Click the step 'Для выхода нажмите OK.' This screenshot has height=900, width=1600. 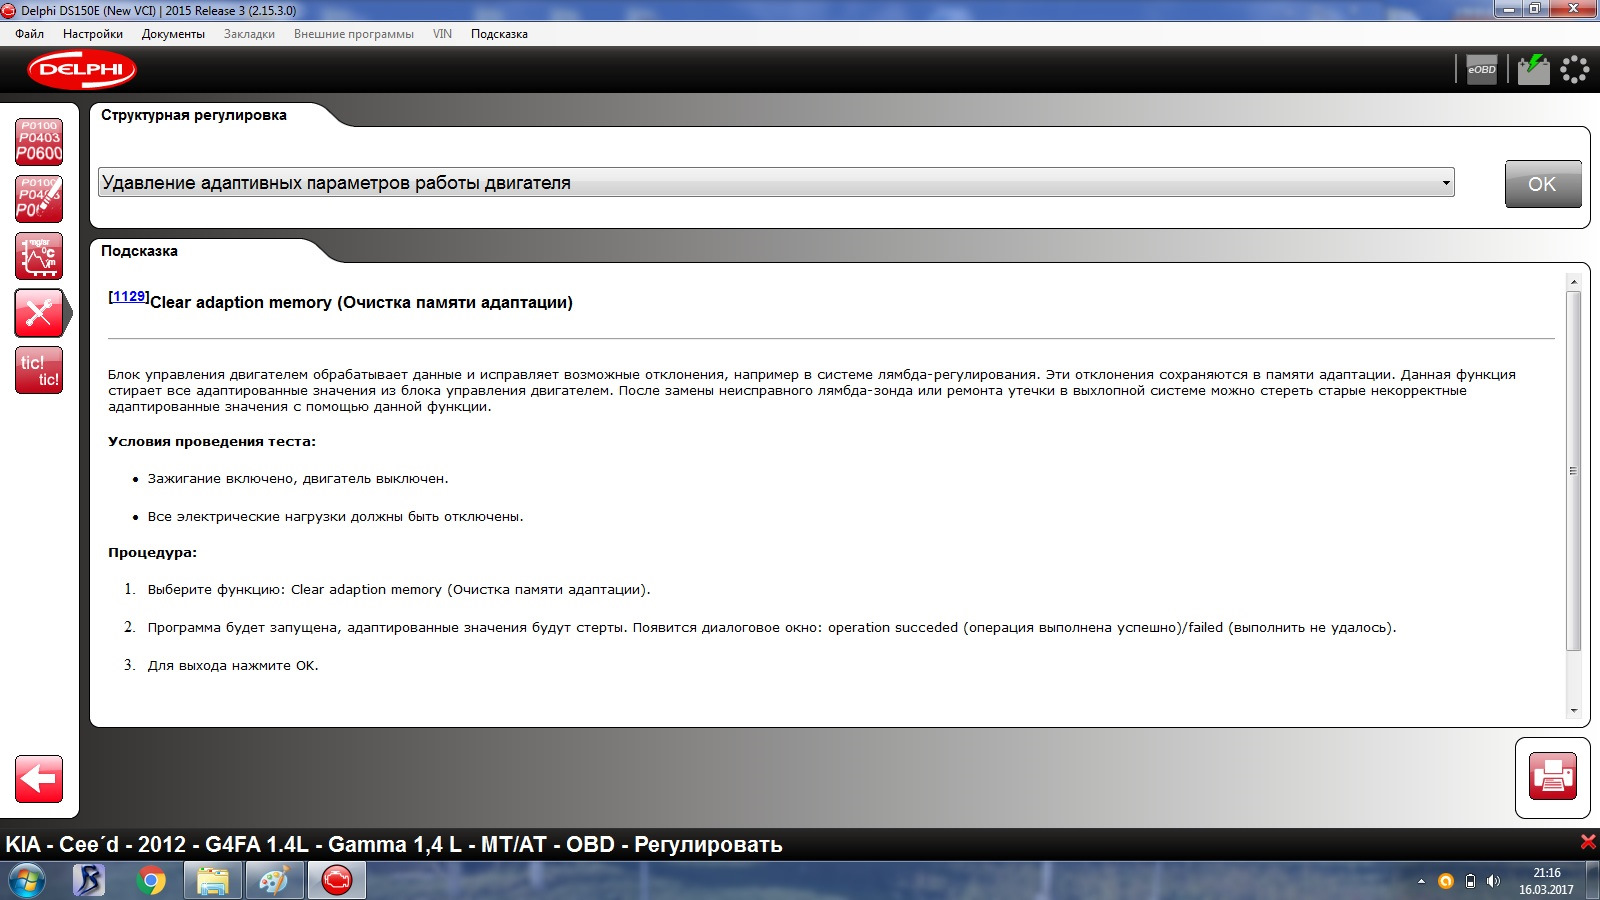click(x=233, y=665)
